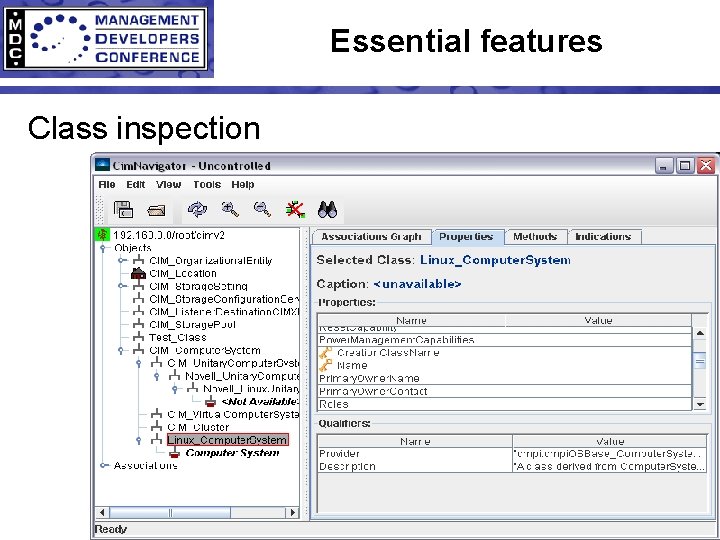Click the save-all disks toolbar icon
The image size is (720, 540).
pyautogui.click(x=123, y=209)
